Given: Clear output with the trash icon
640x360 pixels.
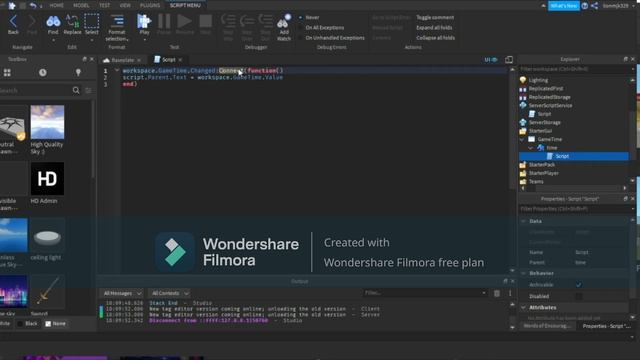Looking at the screenshot, I should [497, 293].
